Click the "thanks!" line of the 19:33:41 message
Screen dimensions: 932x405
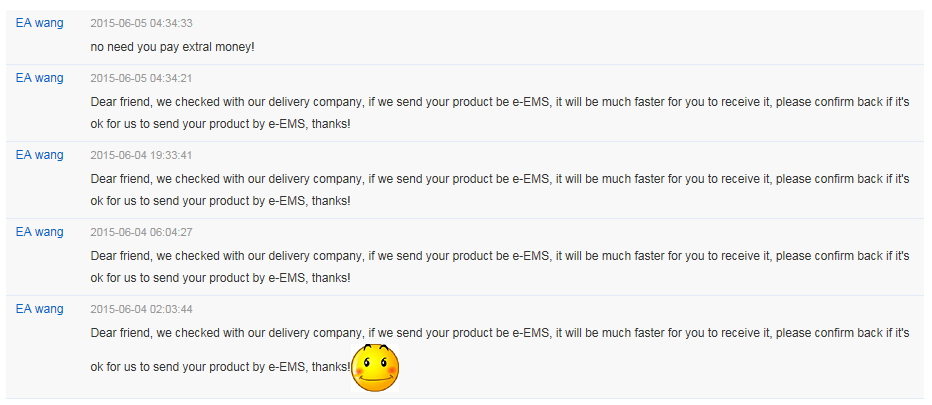[221, 201]
